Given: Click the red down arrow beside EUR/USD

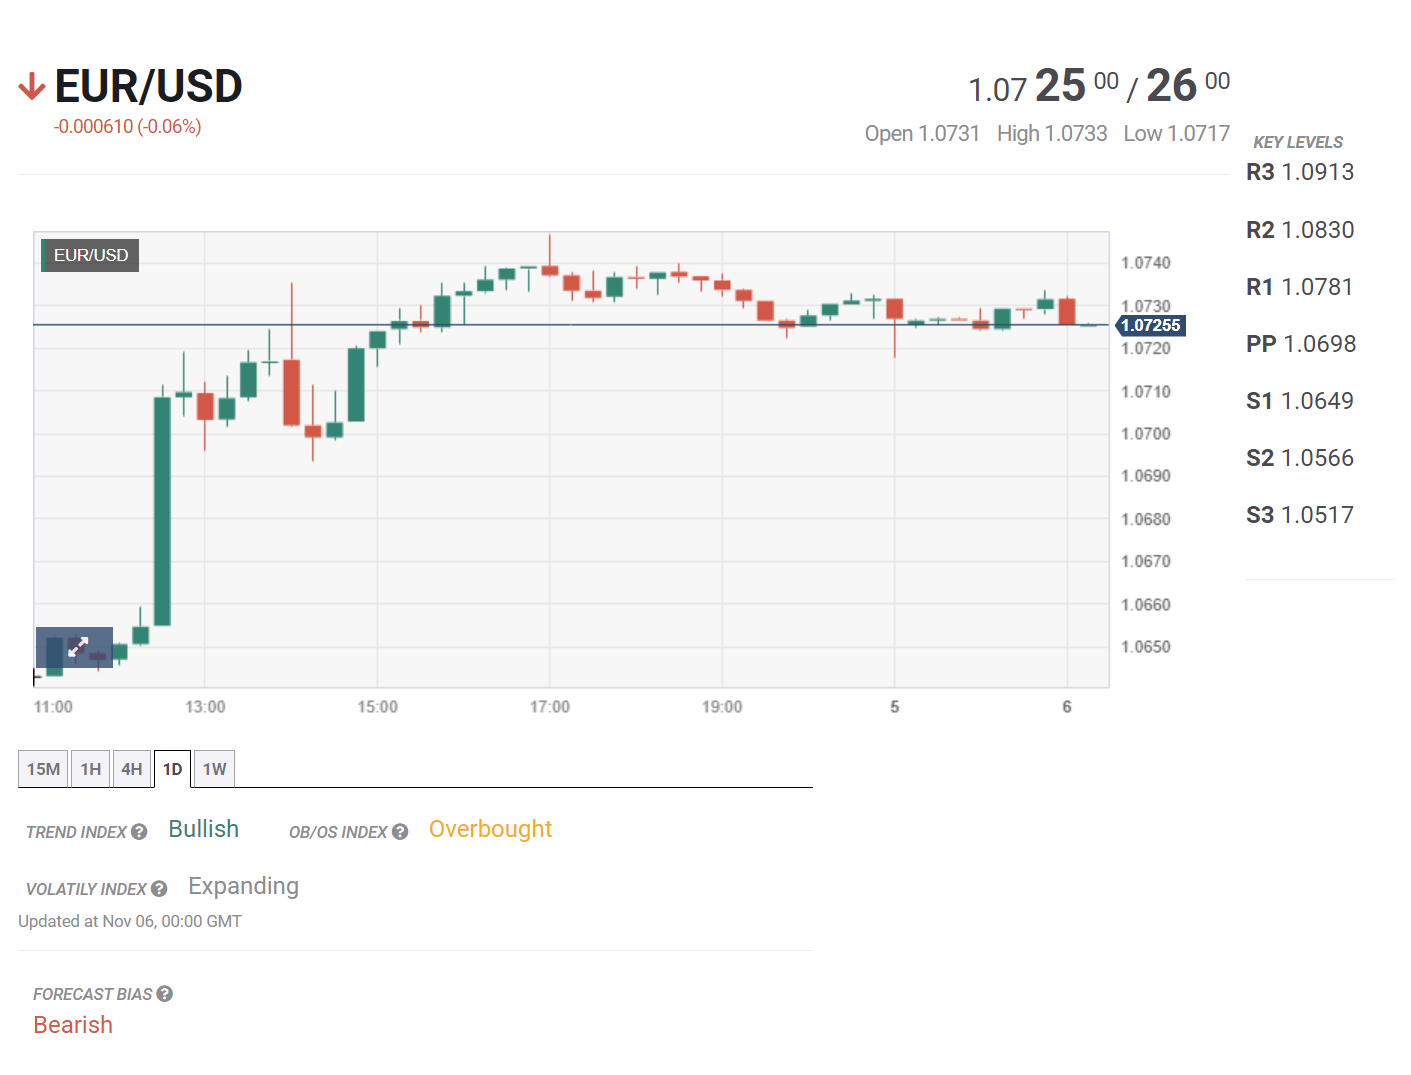Looking at the screenshot, I should (32, 87).
